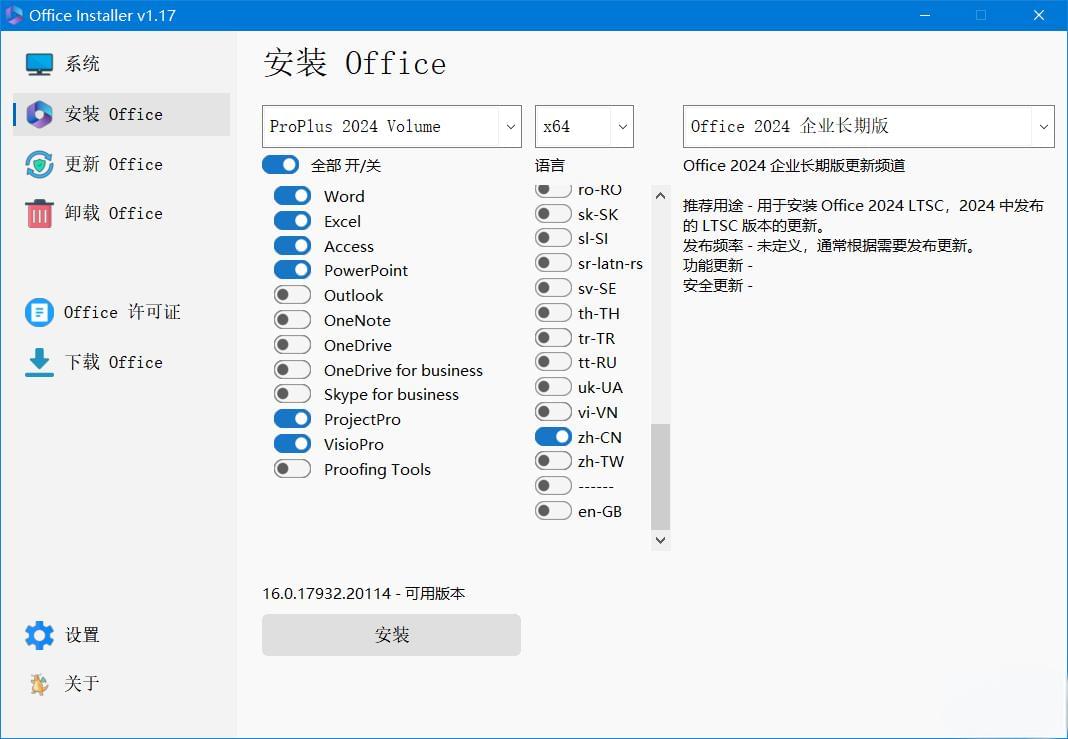Select the 更新 Office shield icon
The image size is (1068, 739).
click(38, 164)
